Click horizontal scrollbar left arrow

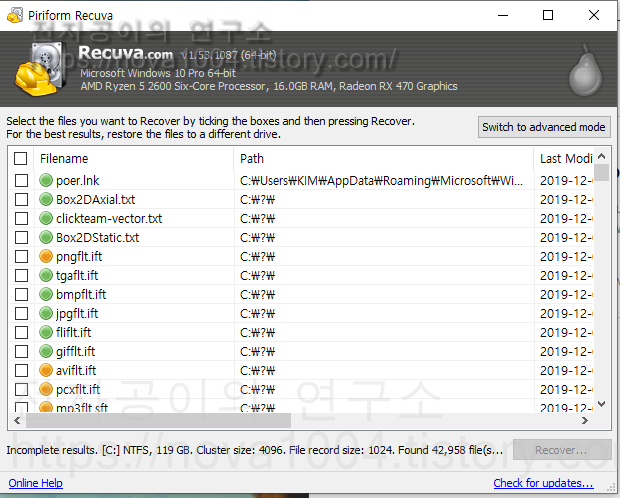(x=17, y=420)
